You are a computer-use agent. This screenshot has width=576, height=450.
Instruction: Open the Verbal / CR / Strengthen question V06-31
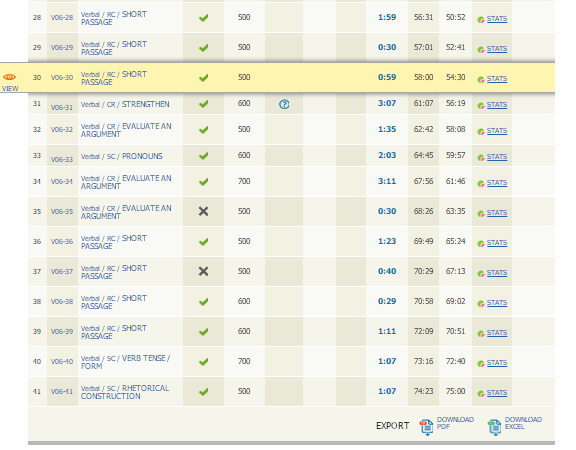tap(125, 104)
